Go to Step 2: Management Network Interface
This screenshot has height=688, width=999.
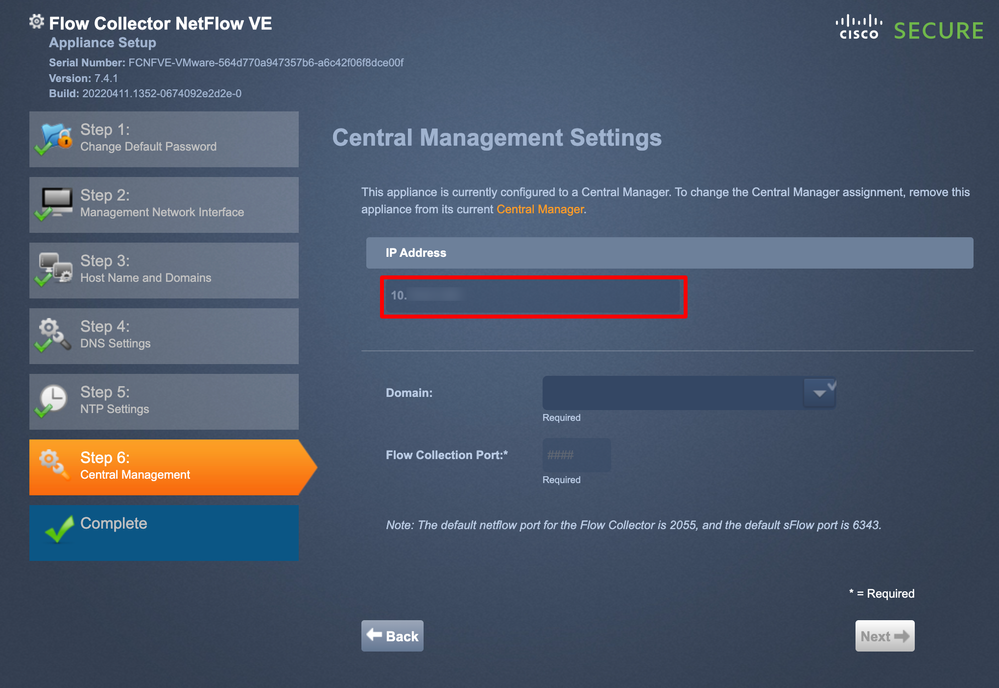point(164,205)
